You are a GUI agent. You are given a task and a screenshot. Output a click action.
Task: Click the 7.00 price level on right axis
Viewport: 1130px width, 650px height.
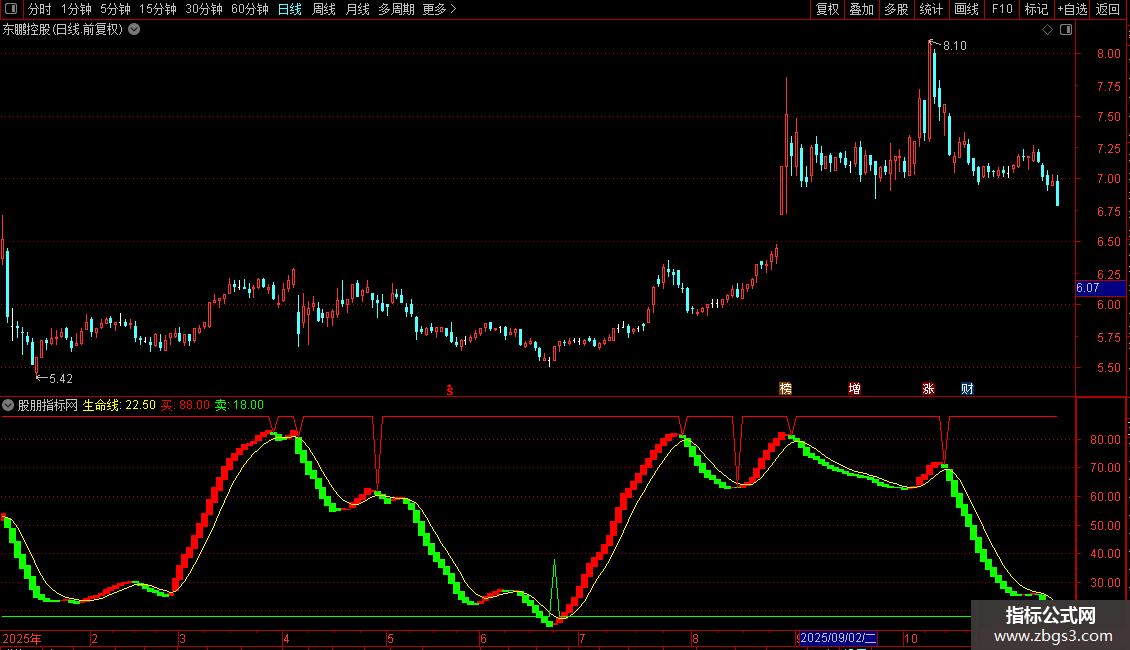click(1108, 179)
